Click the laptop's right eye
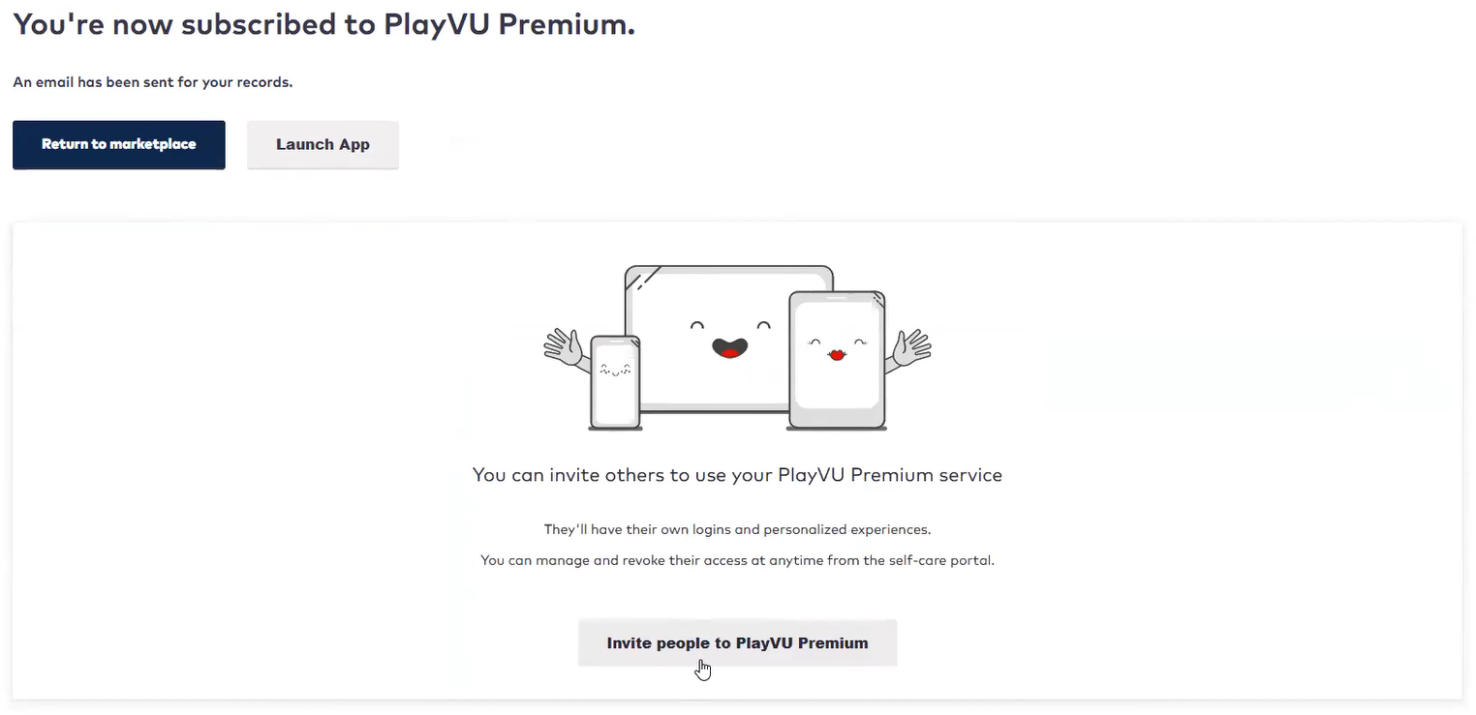The image size is (1476, 715). pos(764,325)
